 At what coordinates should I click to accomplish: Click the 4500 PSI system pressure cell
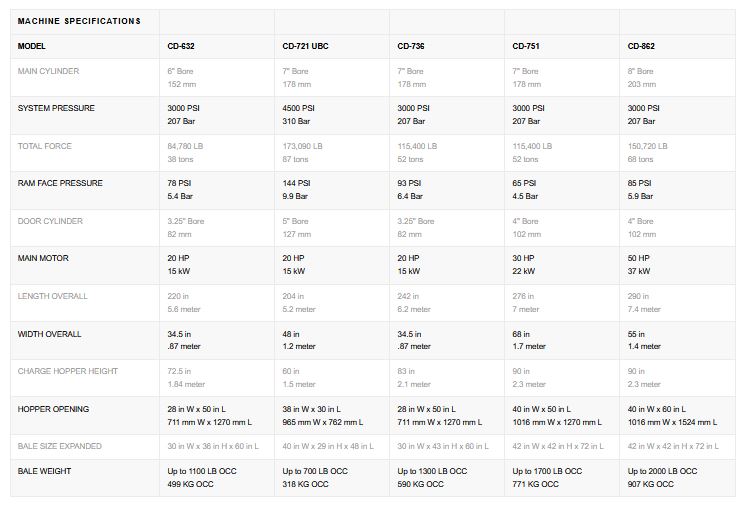click(x=298, y=108)
